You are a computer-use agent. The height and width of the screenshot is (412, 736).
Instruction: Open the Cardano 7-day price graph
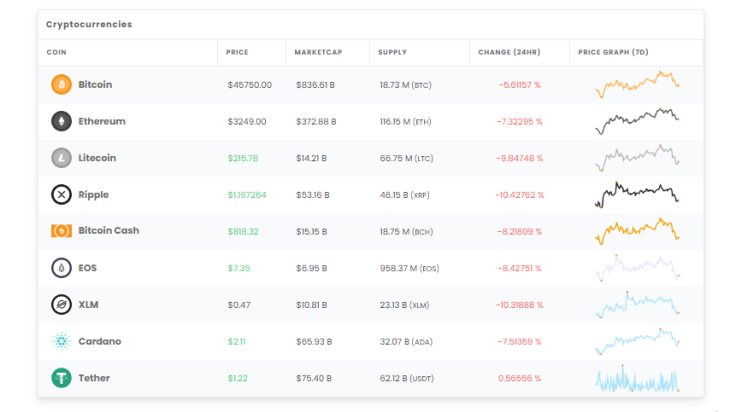tap(637, 341)
